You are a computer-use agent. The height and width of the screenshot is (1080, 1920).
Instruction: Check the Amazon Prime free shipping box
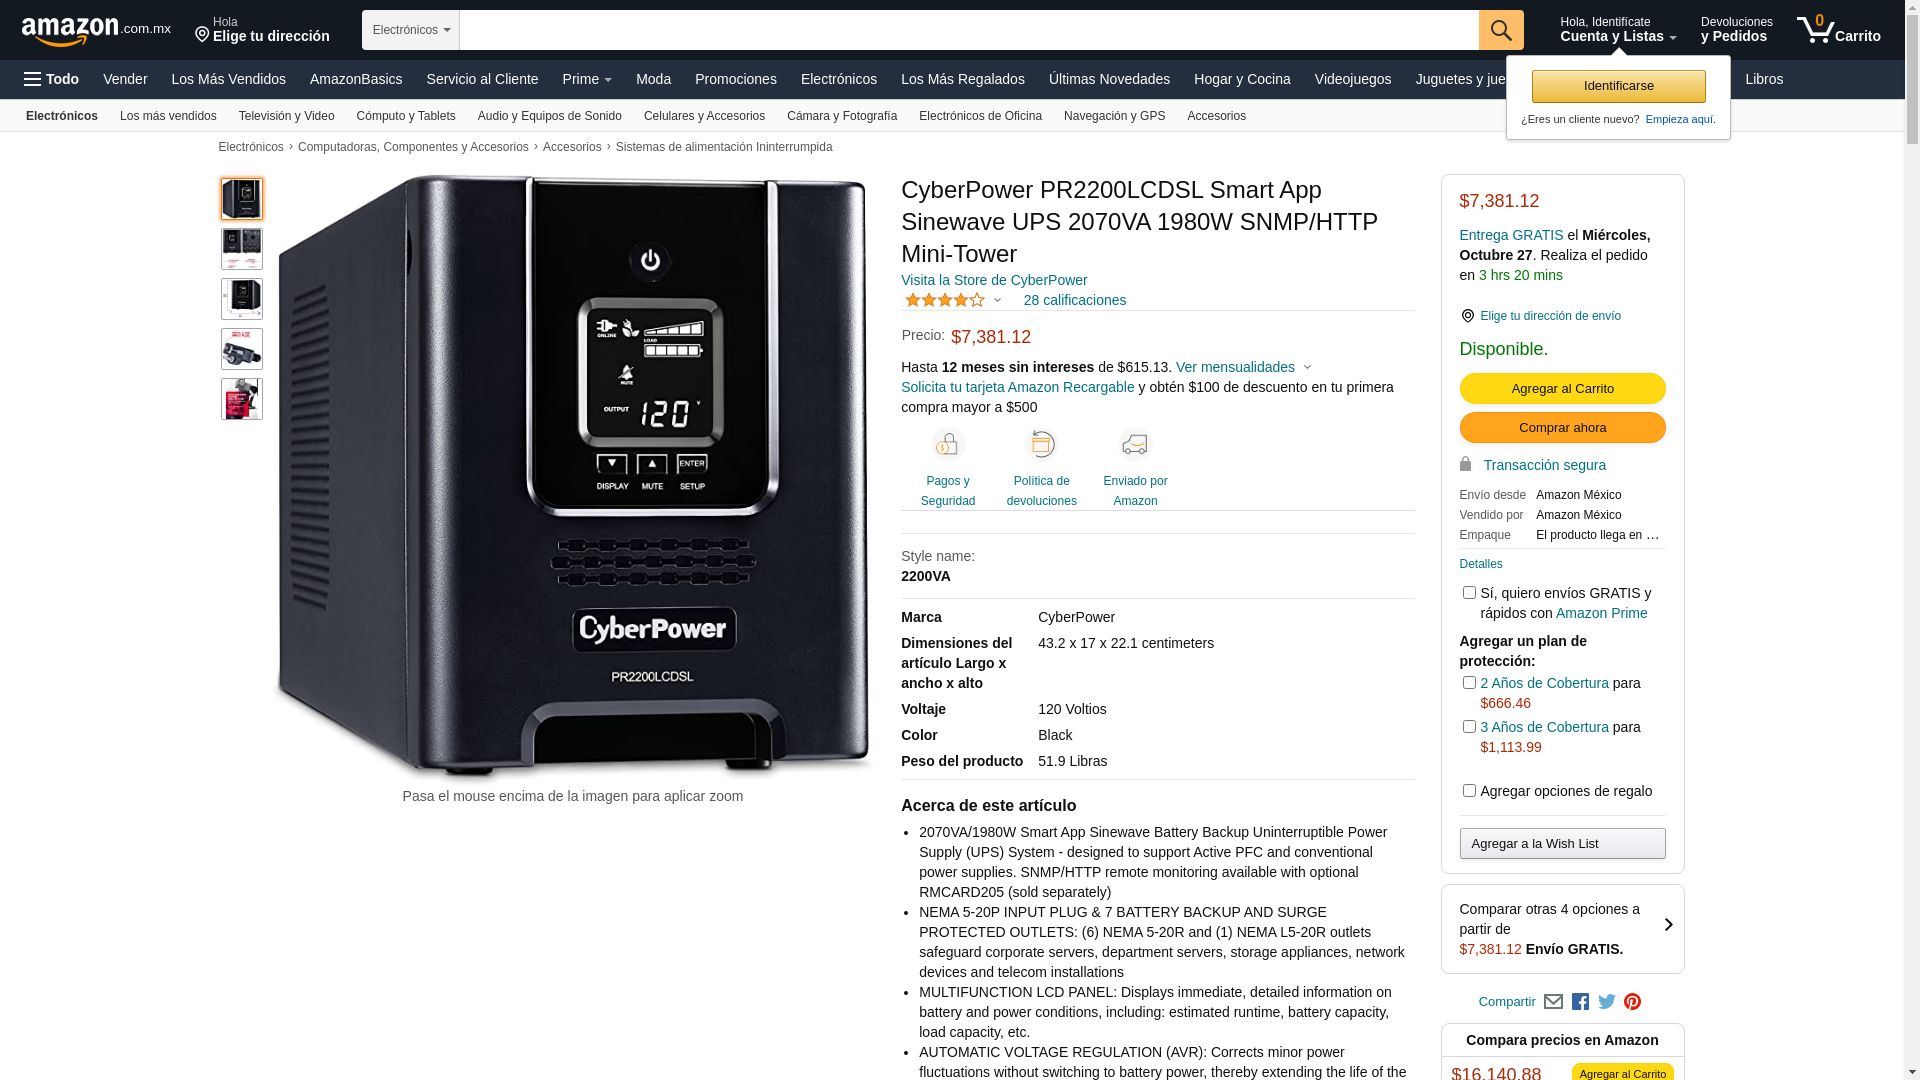pyautogui.click(x=1469, y=593)
